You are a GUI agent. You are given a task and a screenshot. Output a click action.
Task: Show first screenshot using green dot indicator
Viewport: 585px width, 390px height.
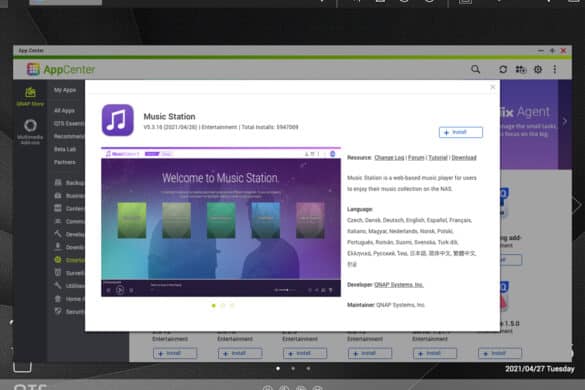coord(213,305)
